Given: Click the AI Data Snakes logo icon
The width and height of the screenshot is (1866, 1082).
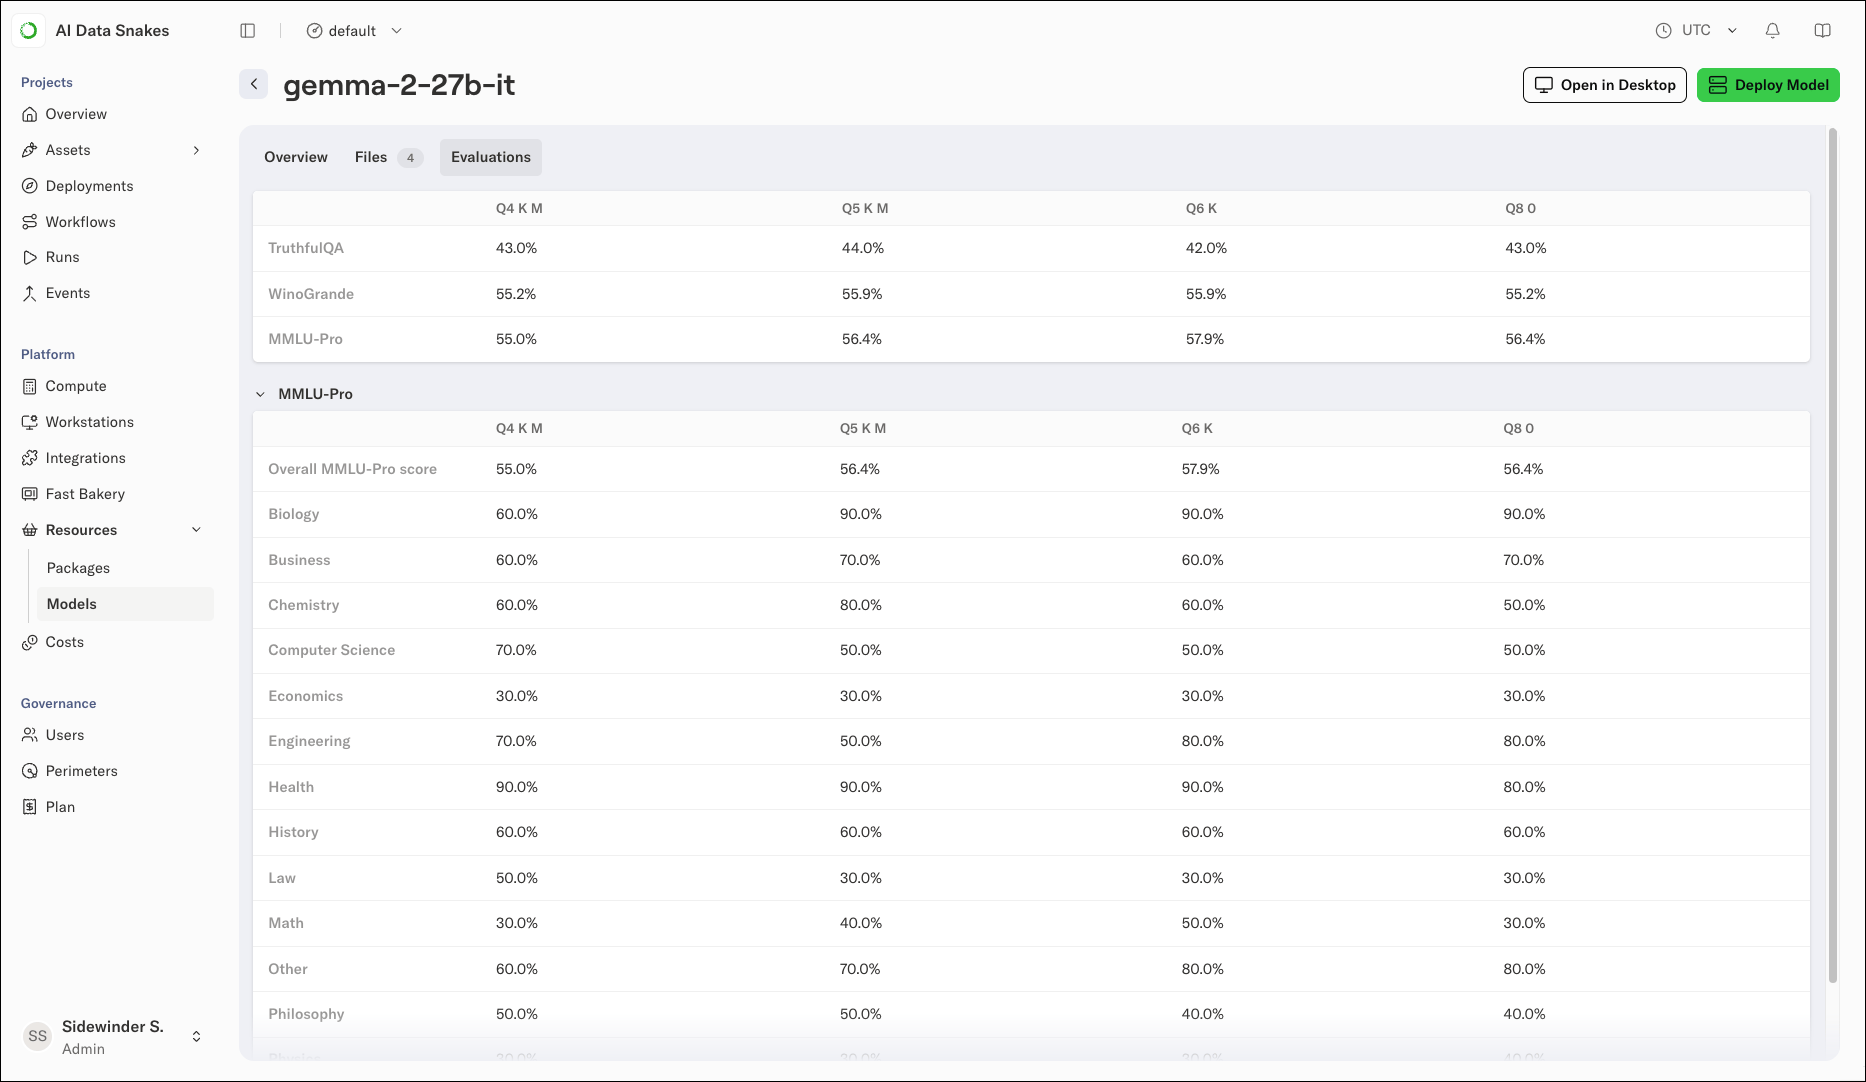Looking at the screenshot, I should click(29, 31).
